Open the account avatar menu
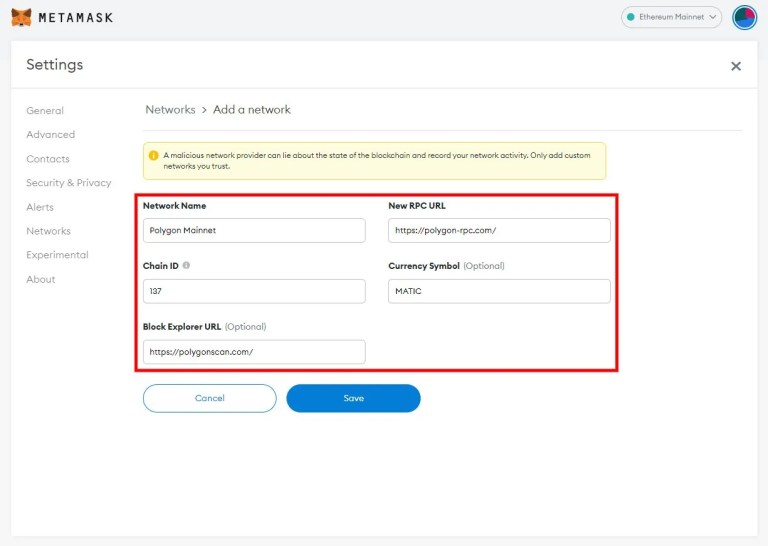 pyautogui.click(x=744, y=17)
